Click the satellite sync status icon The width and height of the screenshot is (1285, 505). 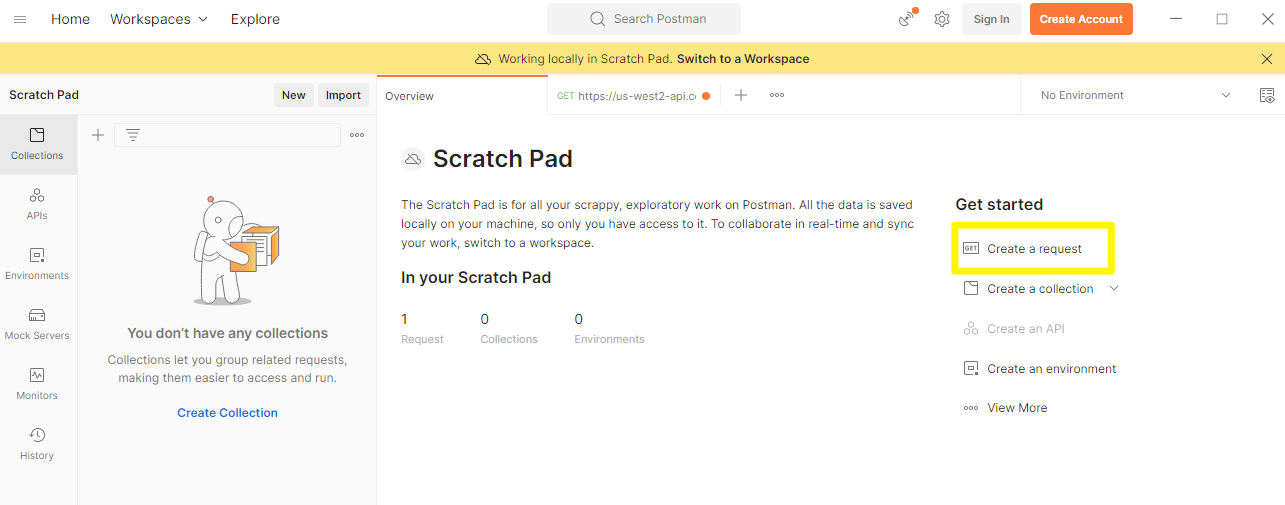(908, 18)
